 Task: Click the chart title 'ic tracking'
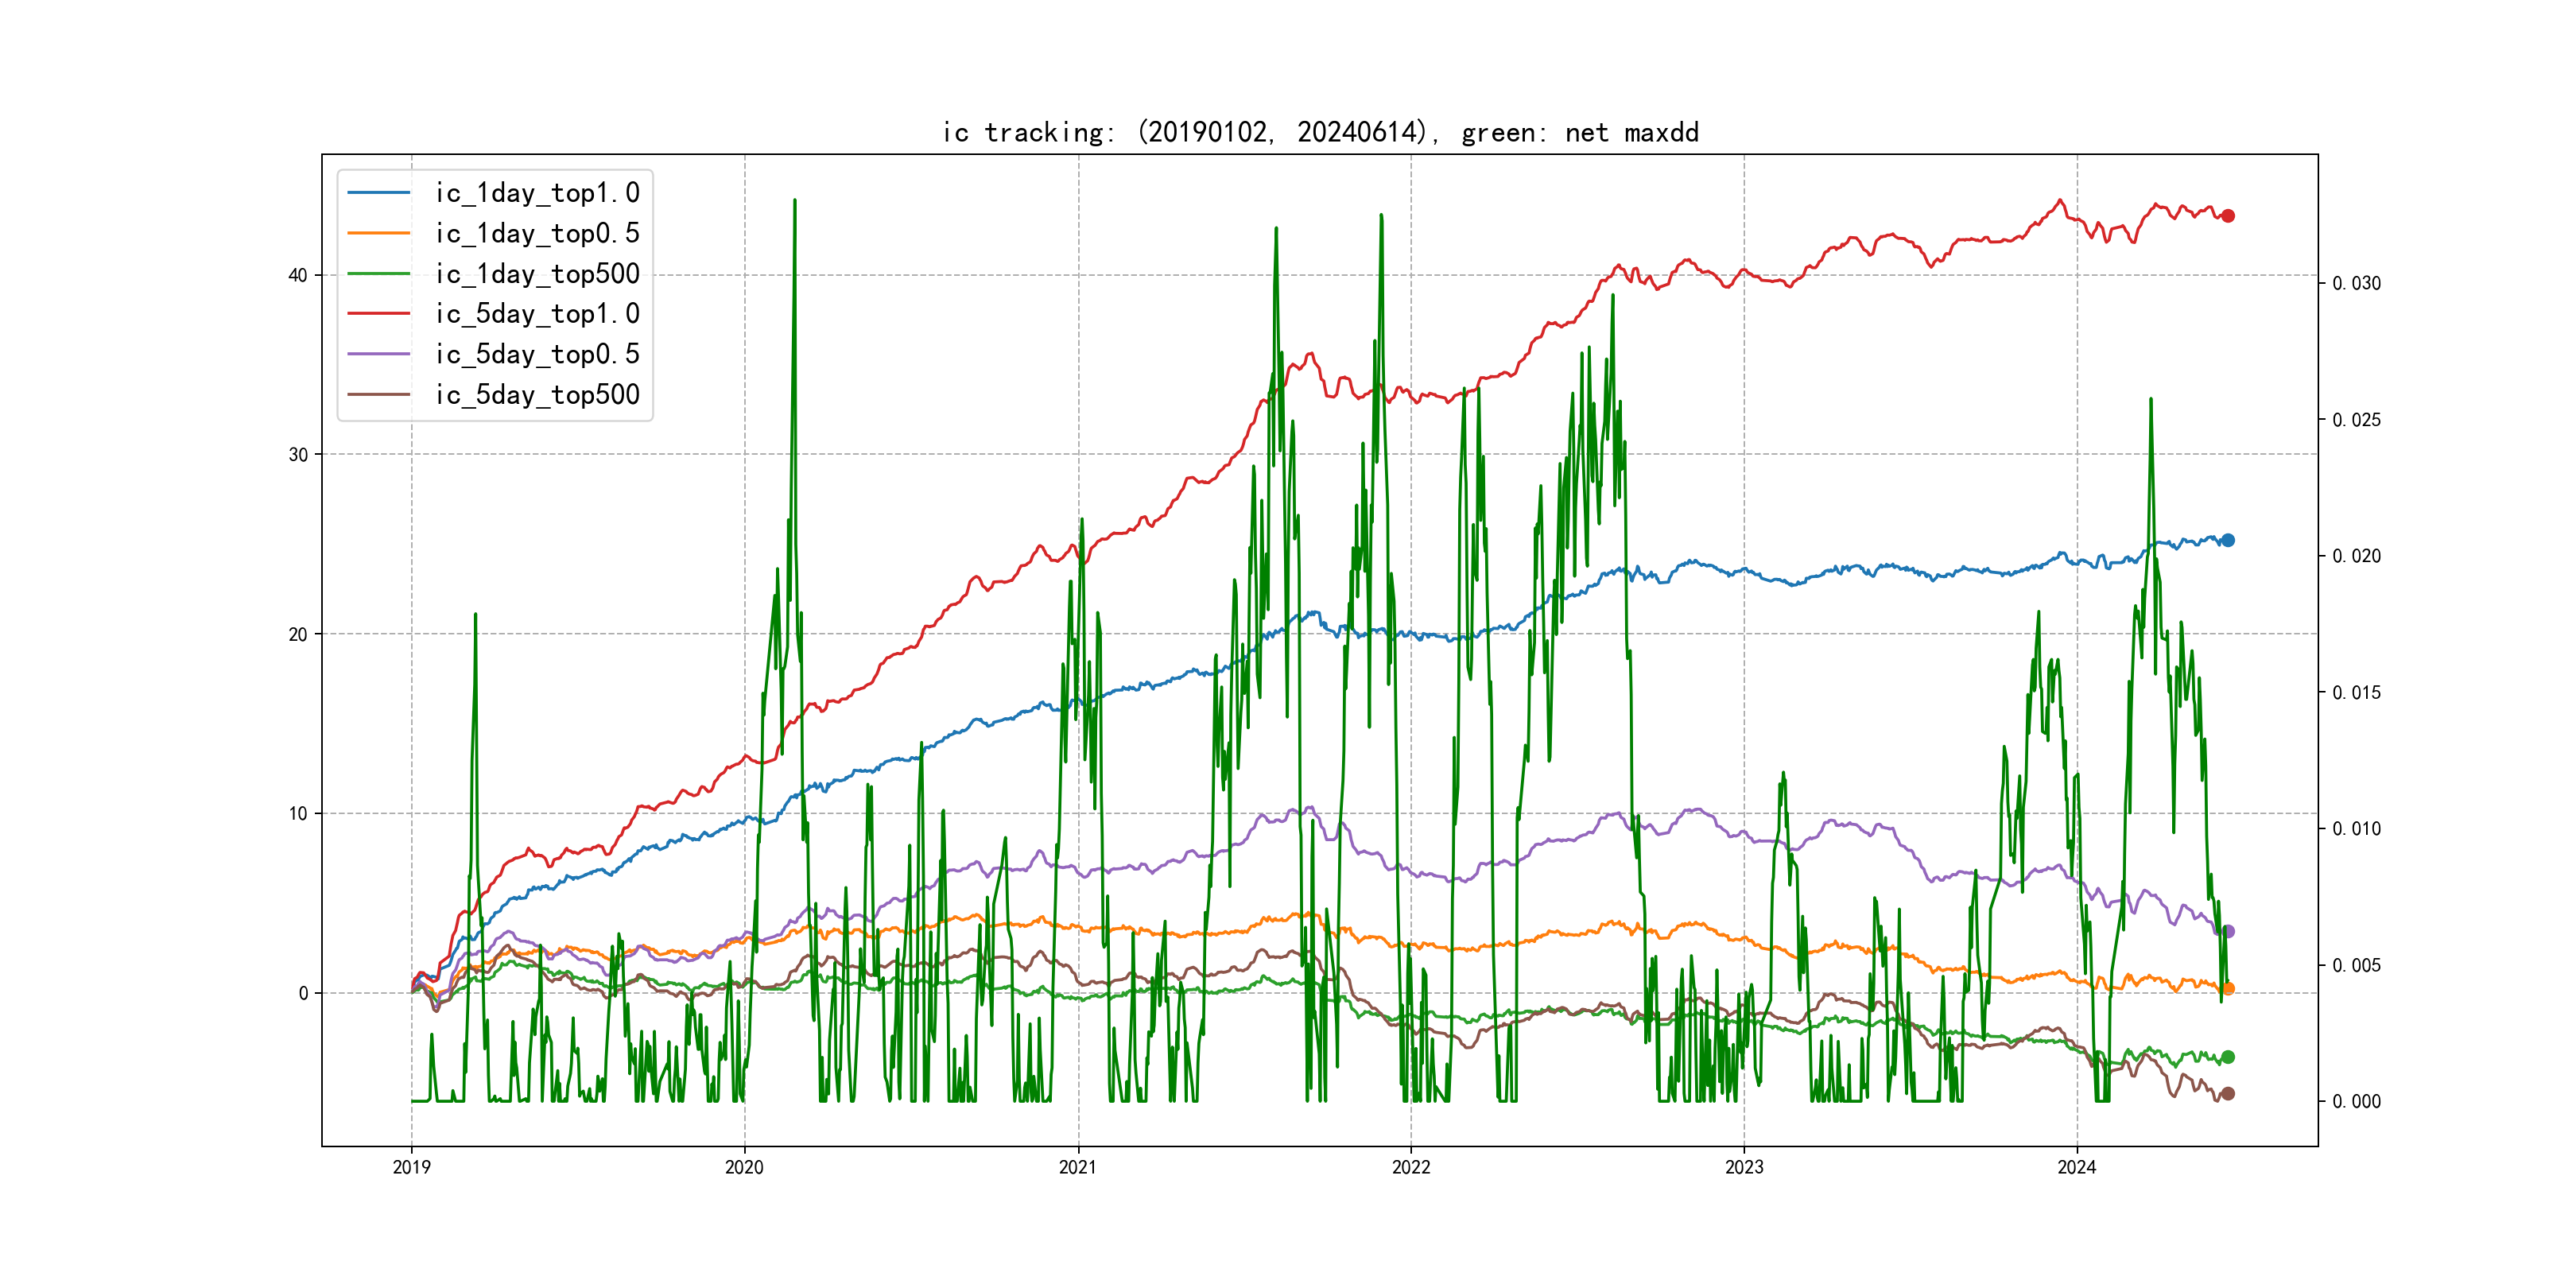tap(1320, 132)
